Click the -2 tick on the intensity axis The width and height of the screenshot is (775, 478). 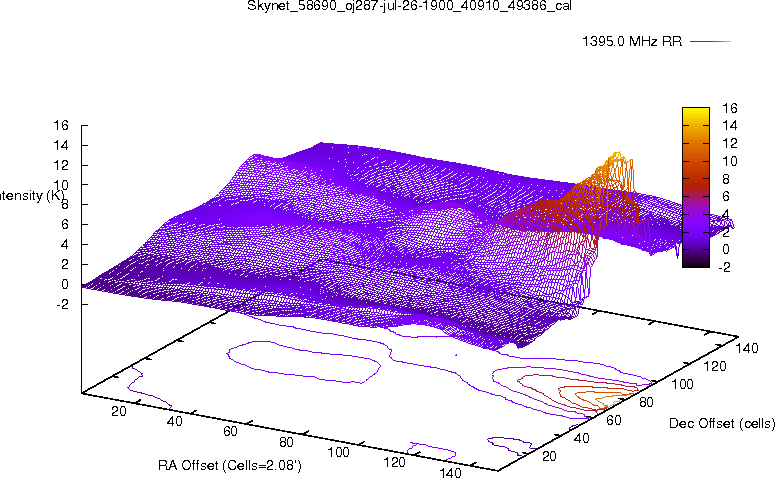(62, 304)
